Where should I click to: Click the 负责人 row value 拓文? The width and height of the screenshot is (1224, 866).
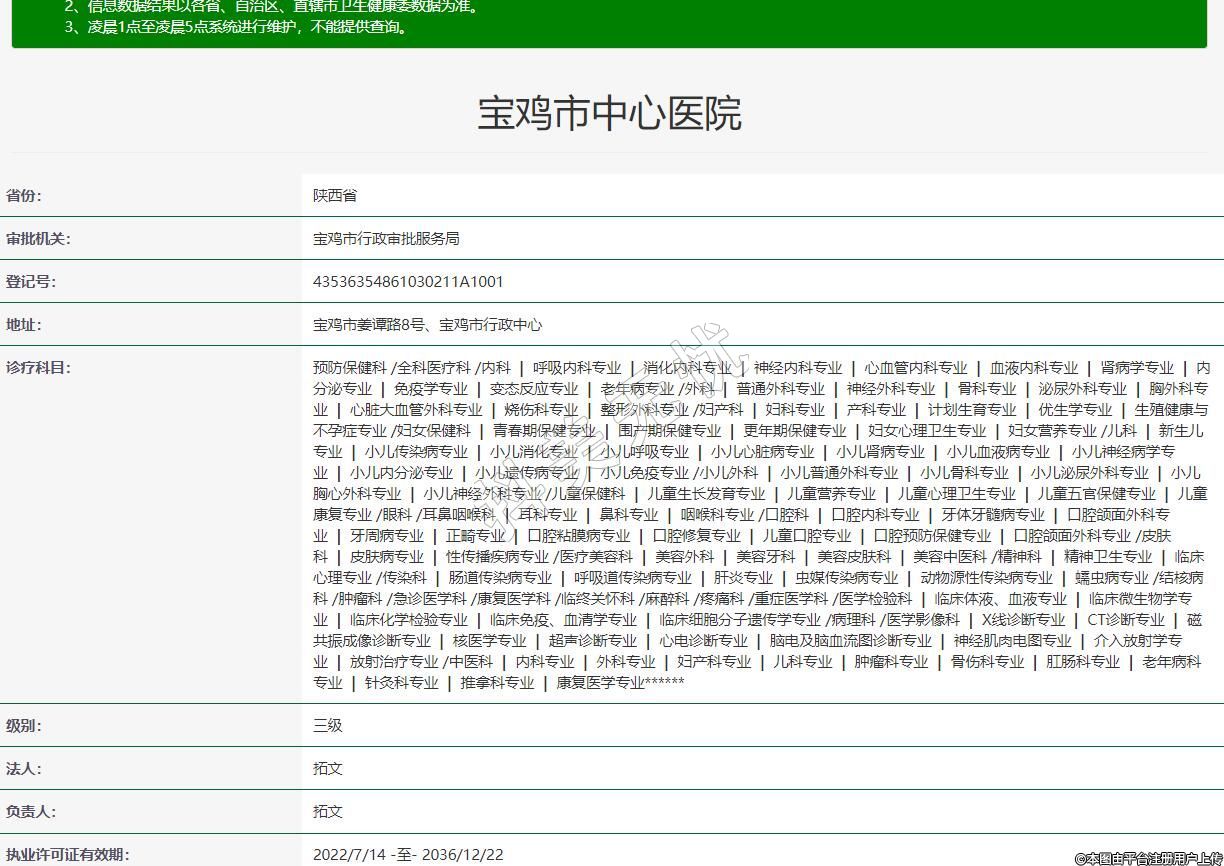point(328,812)
